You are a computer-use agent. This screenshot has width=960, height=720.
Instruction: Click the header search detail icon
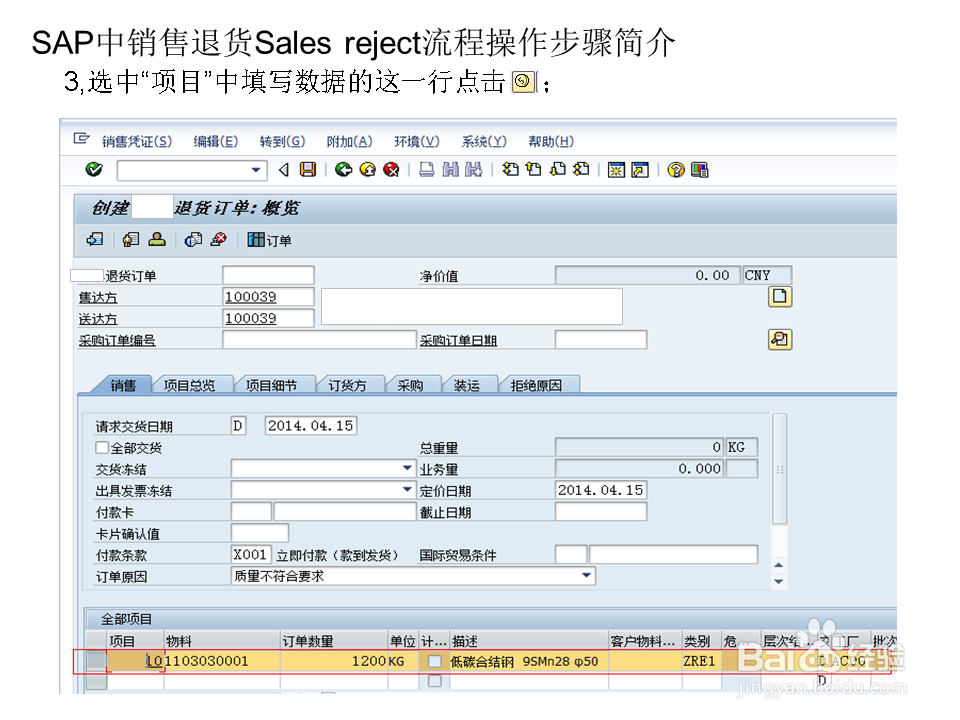pos(779,339)
